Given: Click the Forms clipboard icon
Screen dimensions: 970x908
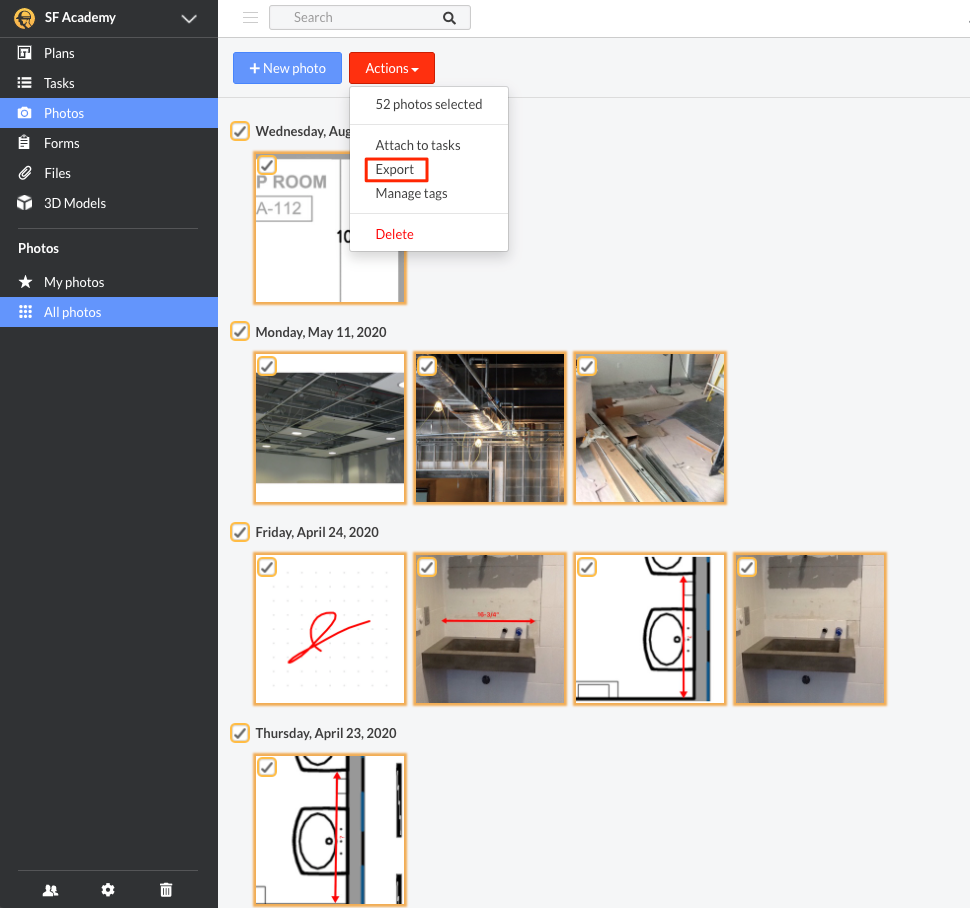Looking at the screenshot, I should (24, 143).
